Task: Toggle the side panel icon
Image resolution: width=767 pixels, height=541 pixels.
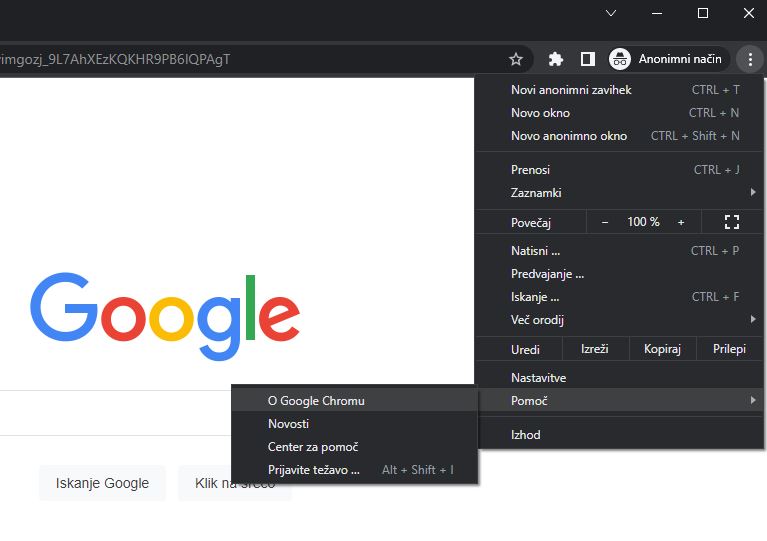Action: 587,59
